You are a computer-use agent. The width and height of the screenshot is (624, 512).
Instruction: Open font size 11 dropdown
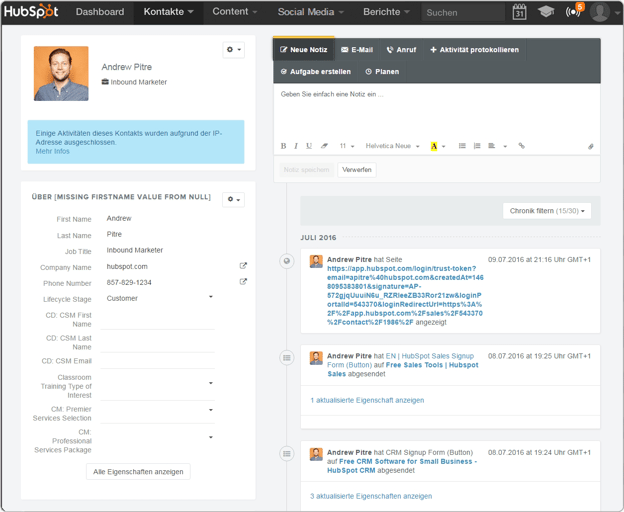pos(347,146)
